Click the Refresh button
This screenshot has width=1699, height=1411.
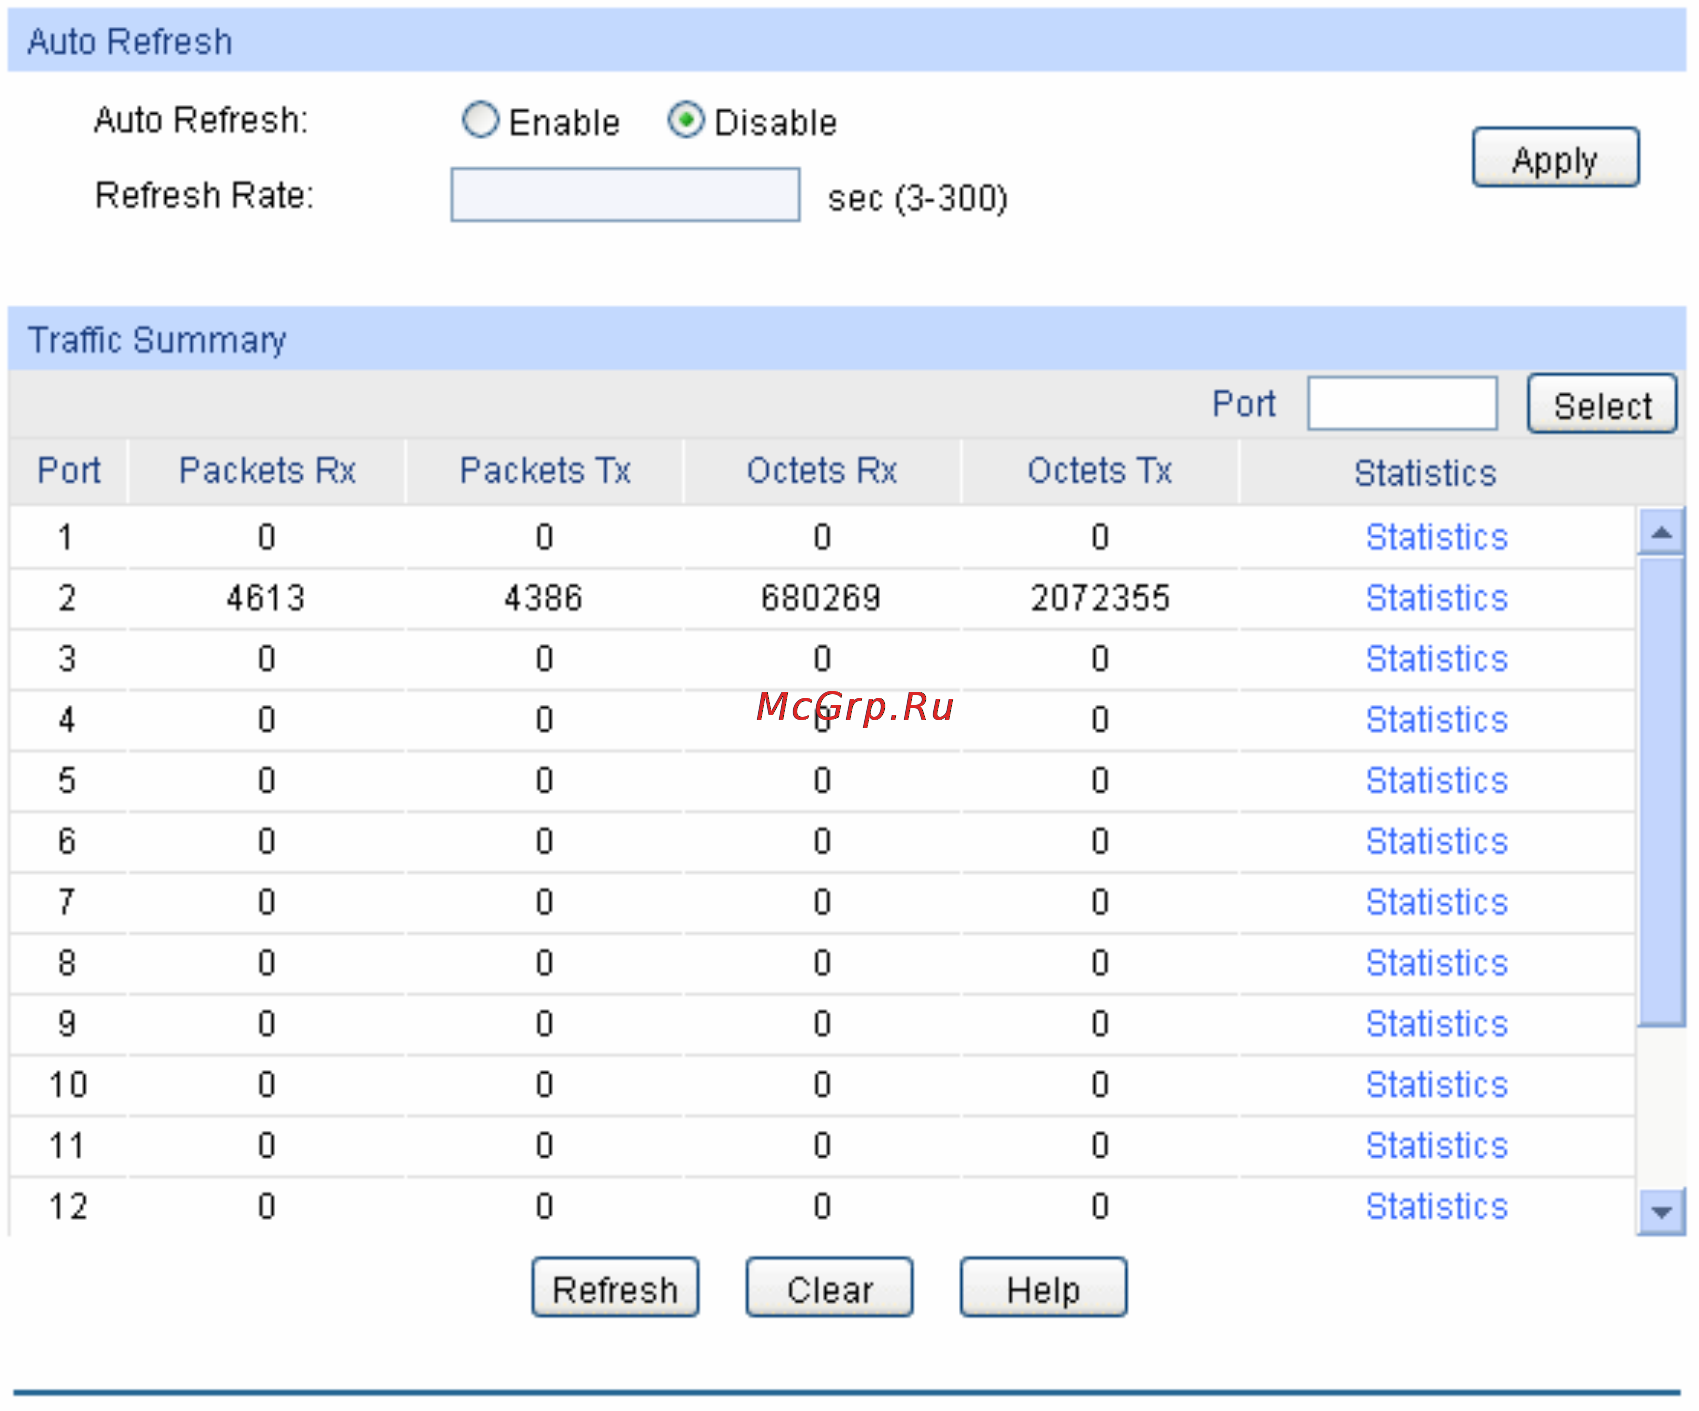tap(615, 1288)
